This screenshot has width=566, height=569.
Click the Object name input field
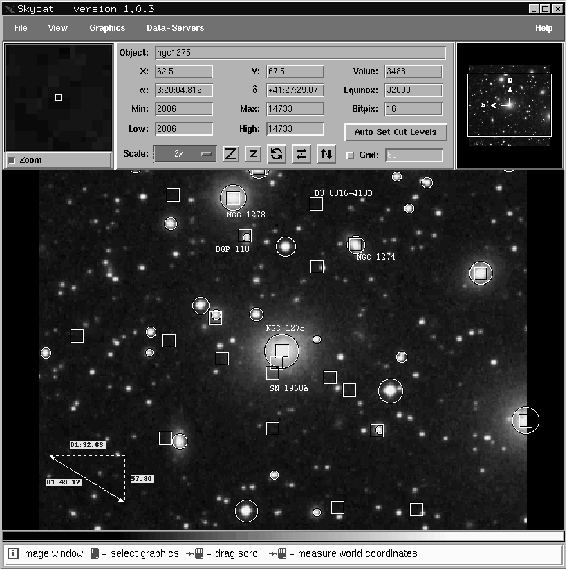(300, 53)
